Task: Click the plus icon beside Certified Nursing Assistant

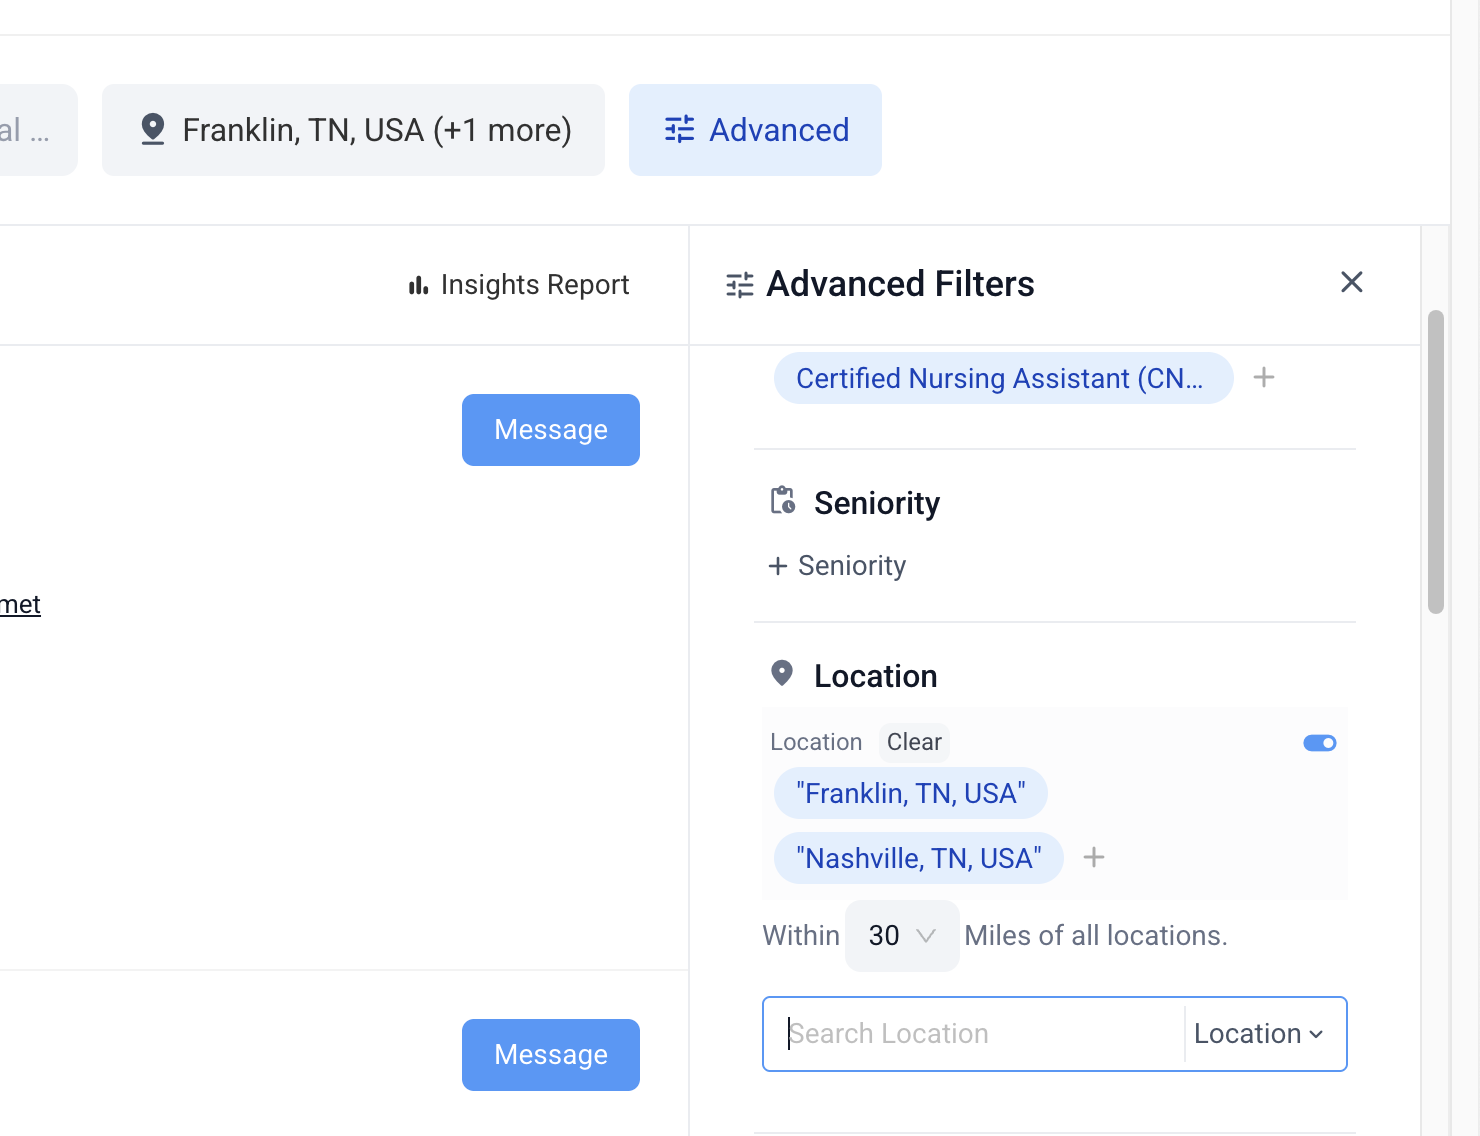Action: (x=1264, y=378)
